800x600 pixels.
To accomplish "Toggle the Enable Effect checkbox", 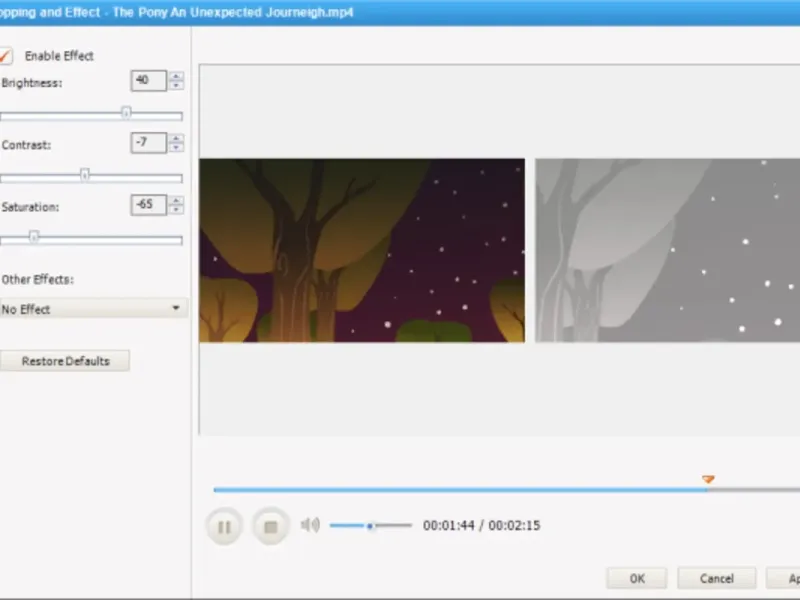I will point(6,56).
